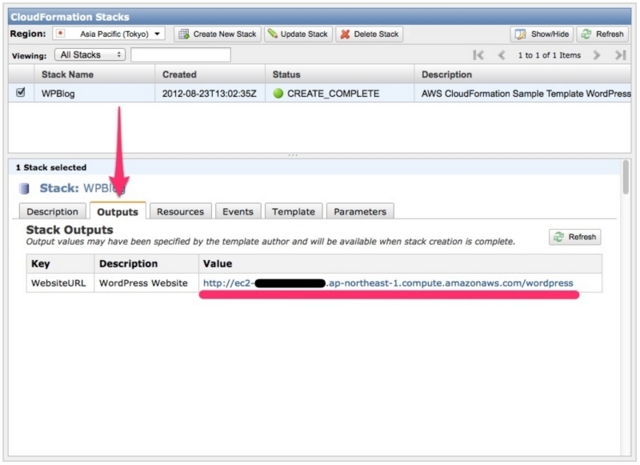
Task: Open the Template tab
Action: pyautogui.click(x=293, y=211)
